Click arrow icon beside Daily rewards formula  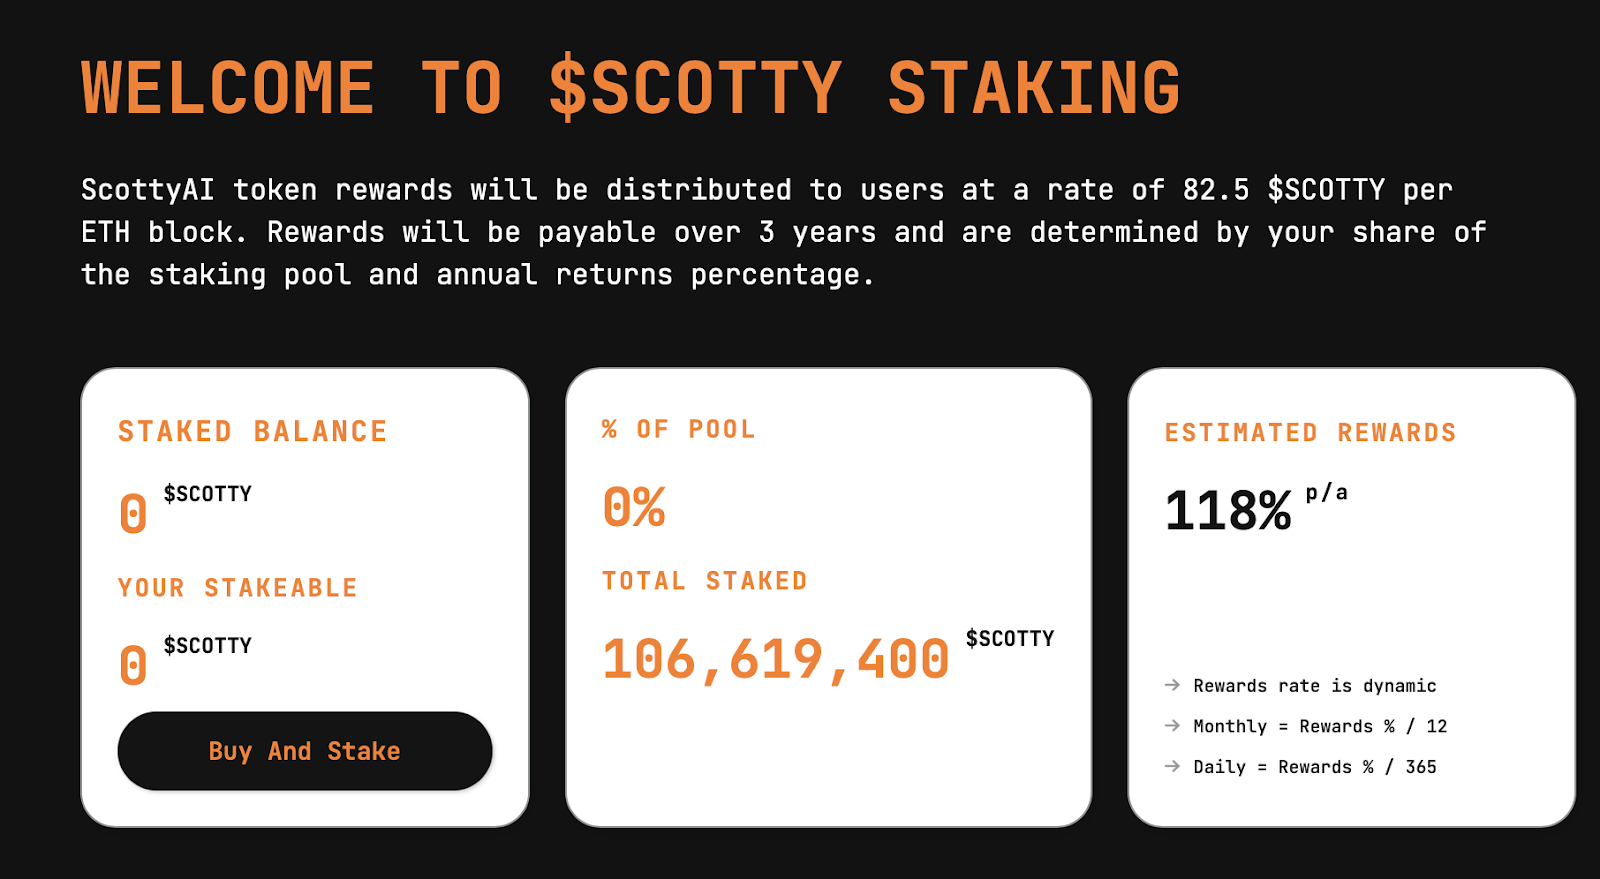point(1172,767)
